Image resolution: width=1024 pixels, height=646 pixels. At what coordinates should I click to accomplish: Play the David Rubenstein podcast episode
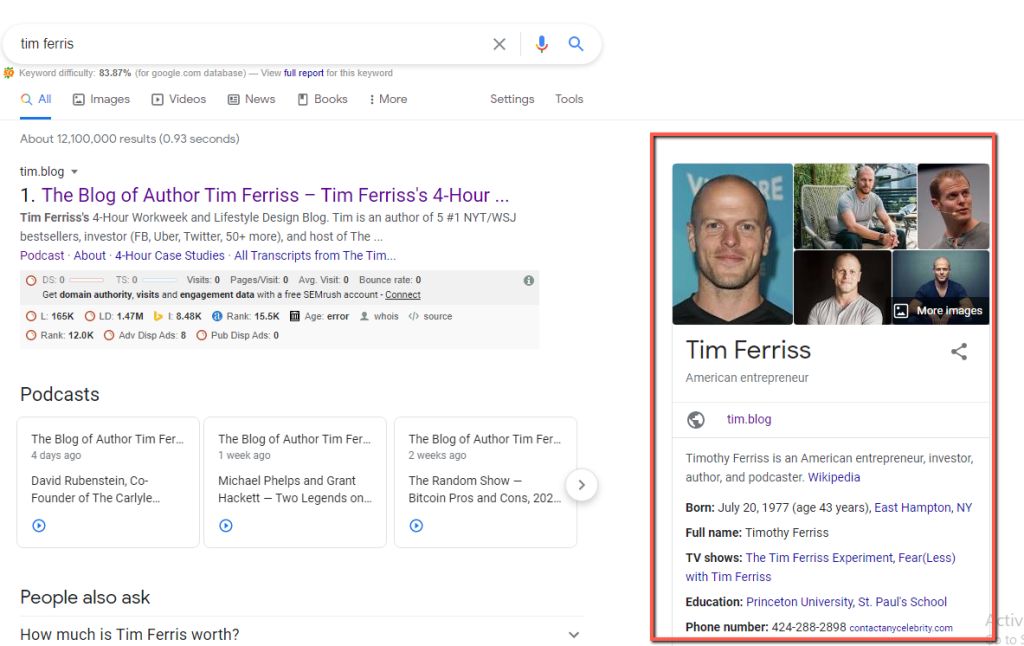39,526
